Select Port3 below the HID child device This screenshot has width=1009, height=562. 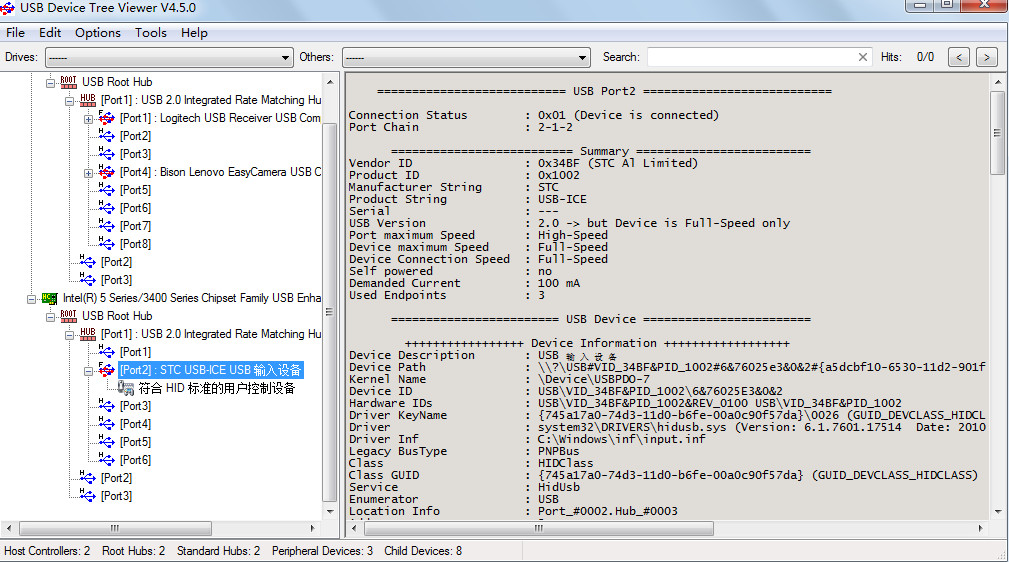click(135, 406)
